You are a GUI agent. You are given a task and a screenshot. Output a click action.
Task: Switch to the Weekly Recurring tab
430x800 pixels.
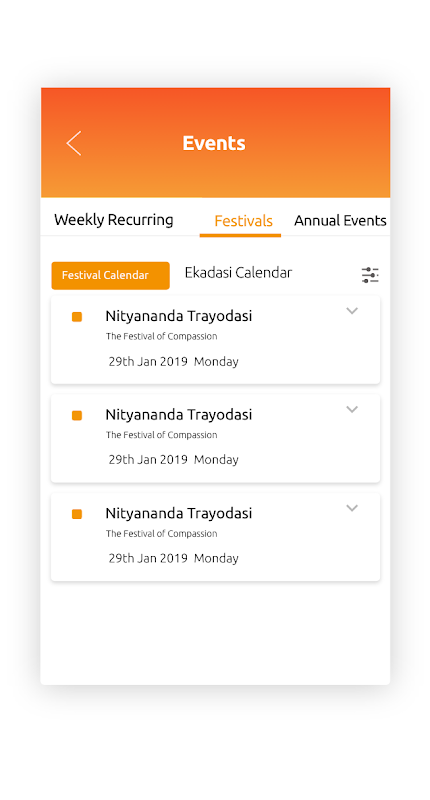tap(114, 220)
